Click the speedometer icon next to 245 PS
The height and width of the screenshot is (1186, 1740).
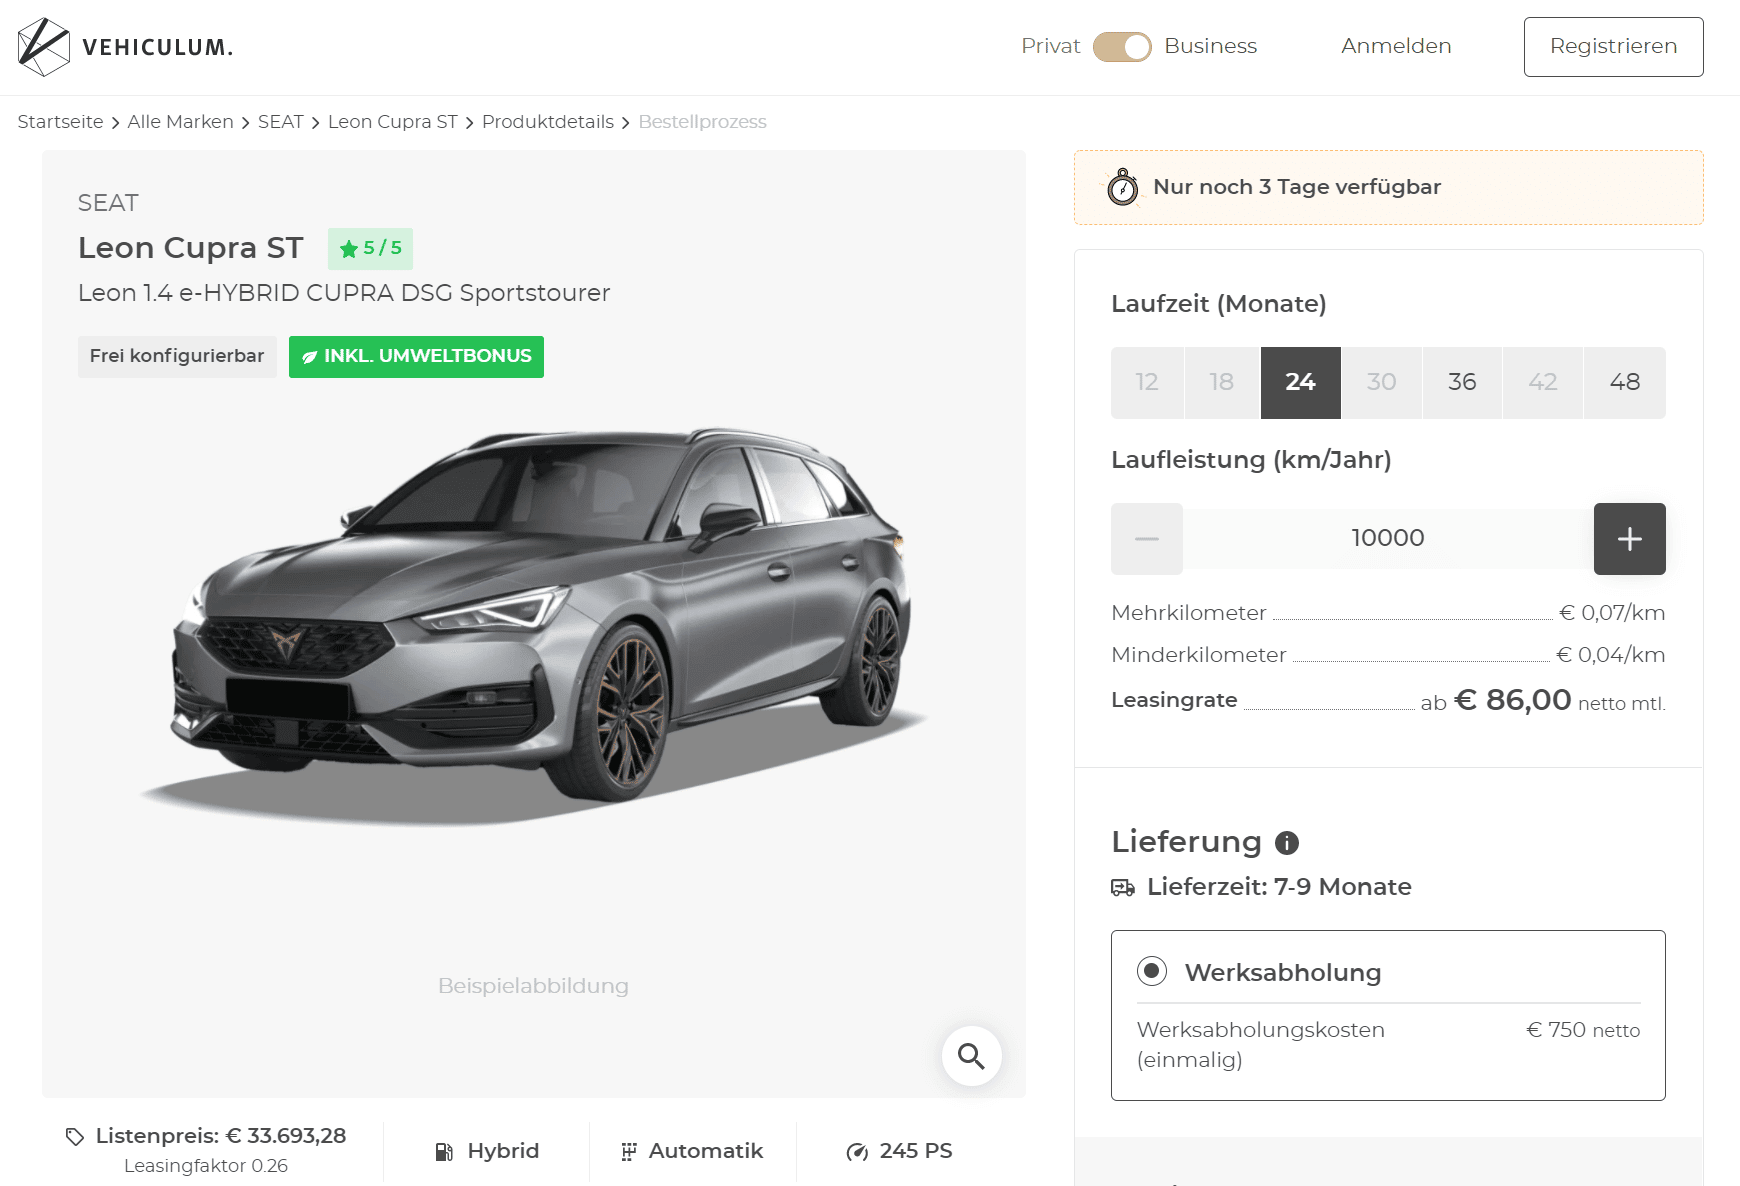(857, 1152)
